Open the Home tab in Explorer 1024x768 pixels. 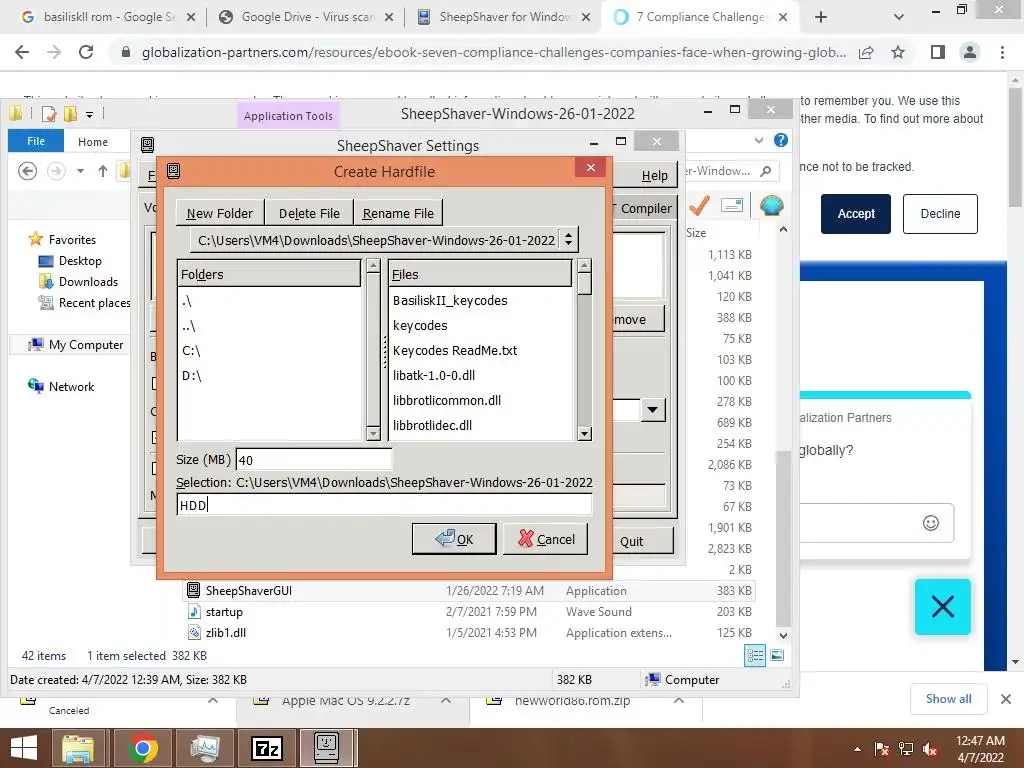pyautogui.click(x=93, y=142)
